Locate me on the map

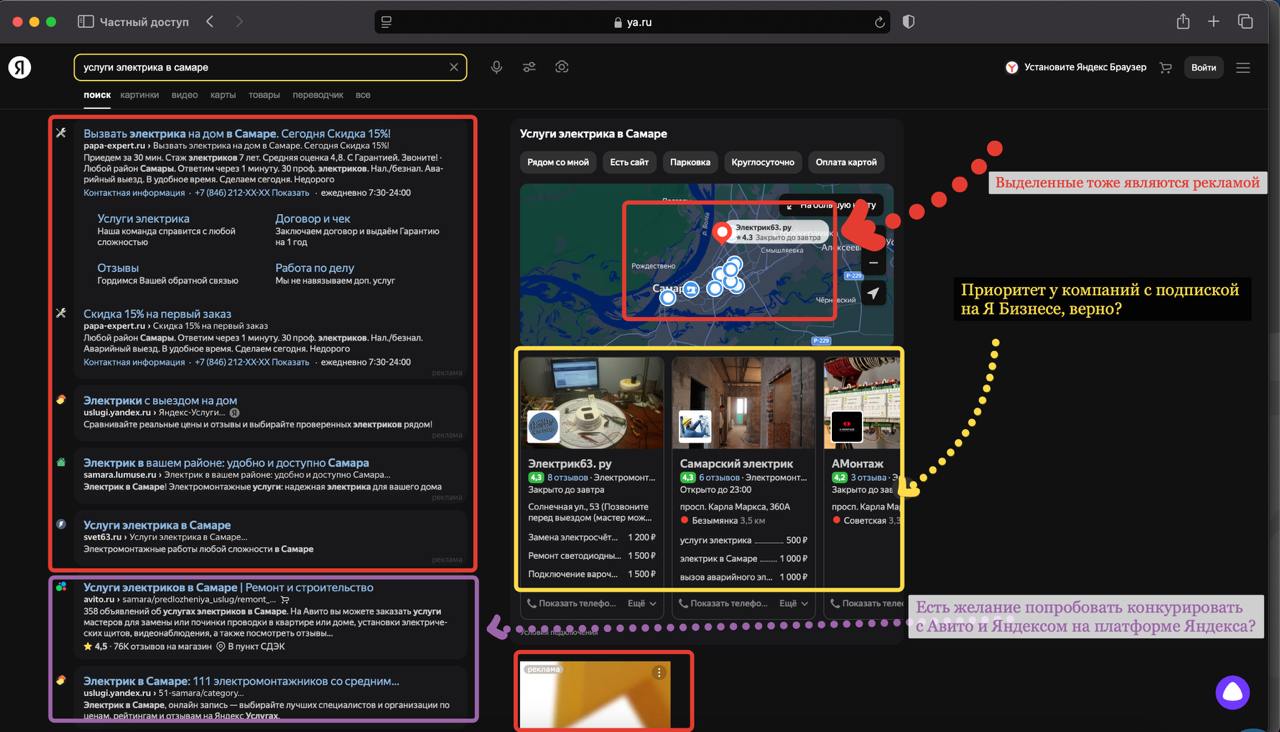(x=873, y=293)
